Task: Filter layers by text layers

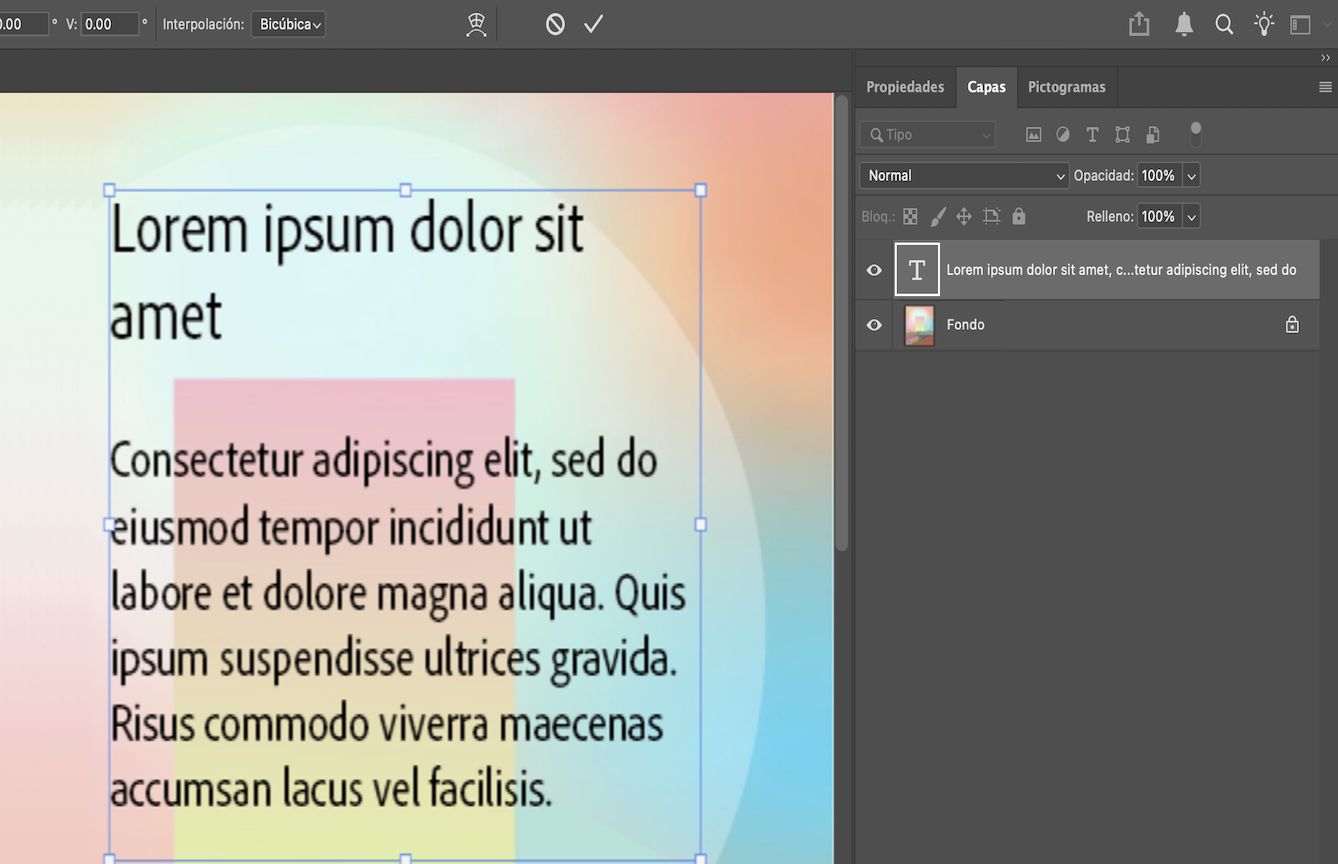Action: (1092, 134)
